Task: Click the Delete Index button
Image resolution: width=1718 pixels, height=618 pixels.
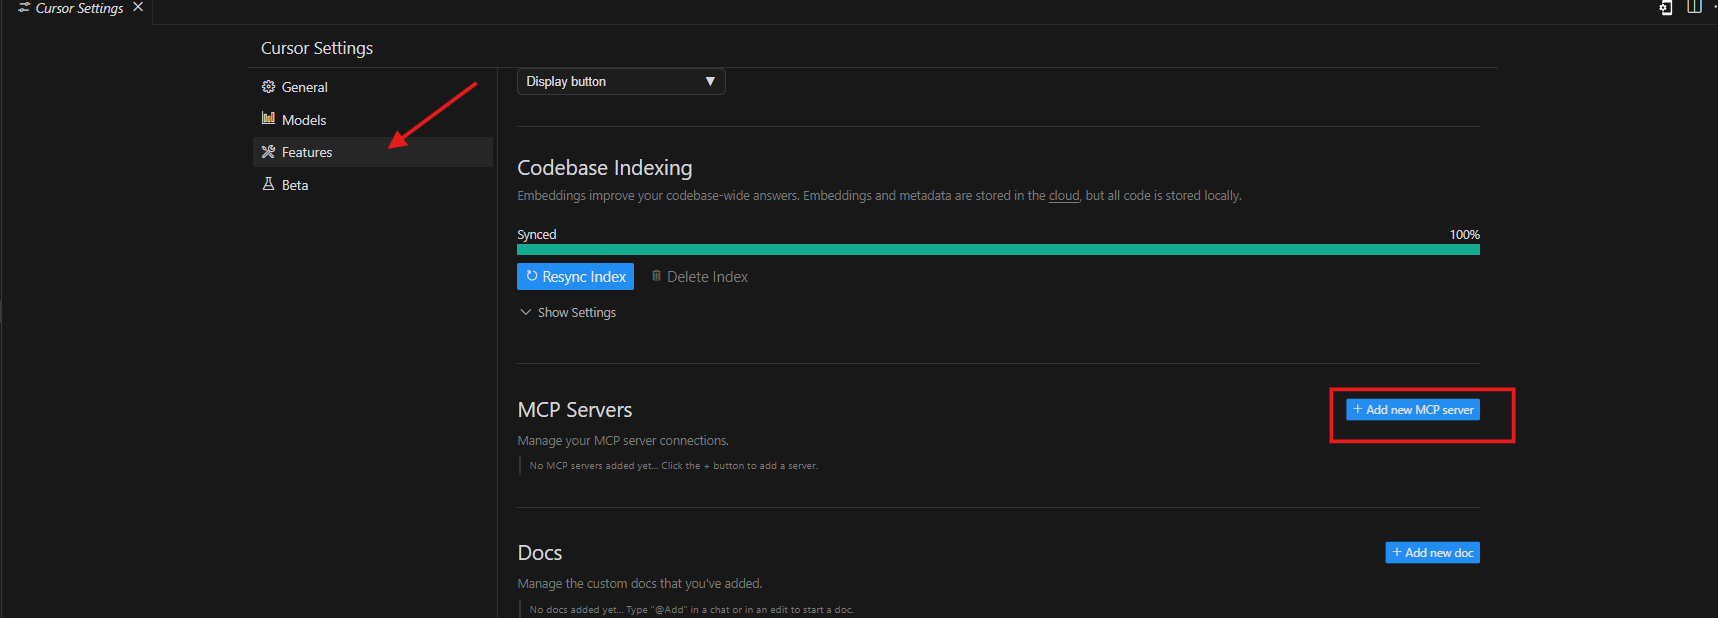Action: pos(699,277)
